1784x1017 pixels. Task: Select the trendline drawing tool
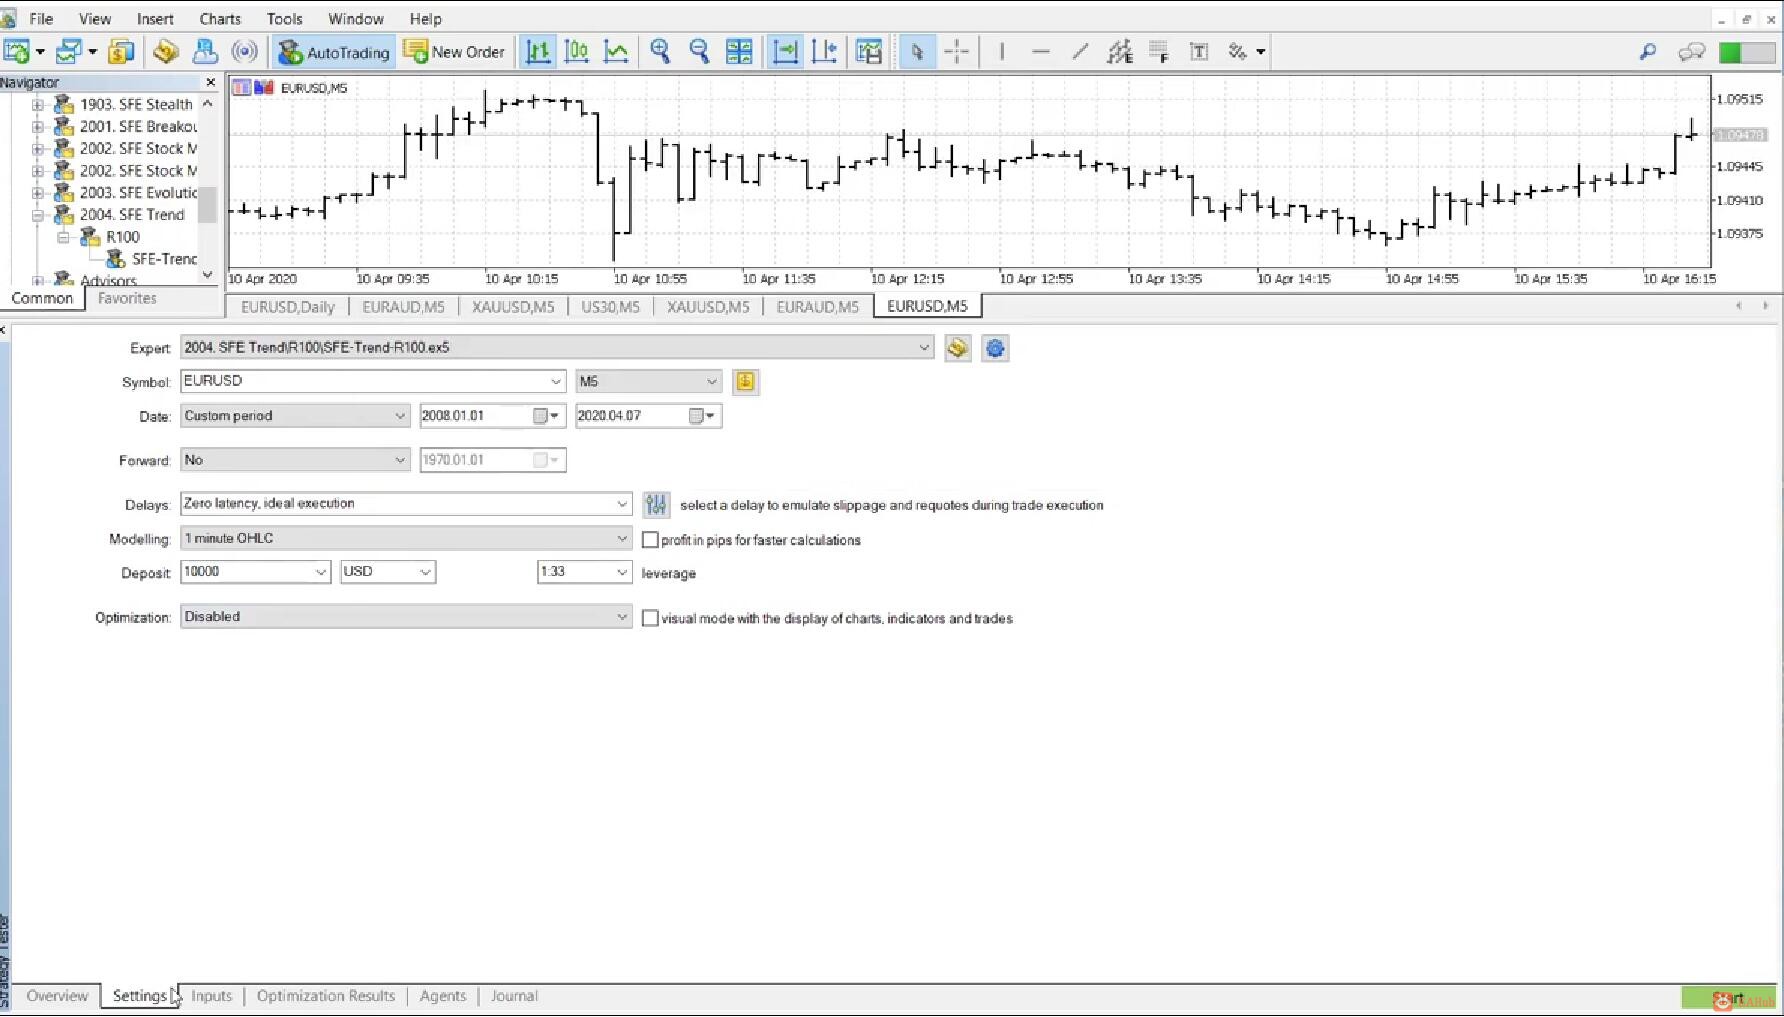(1080, 52)
